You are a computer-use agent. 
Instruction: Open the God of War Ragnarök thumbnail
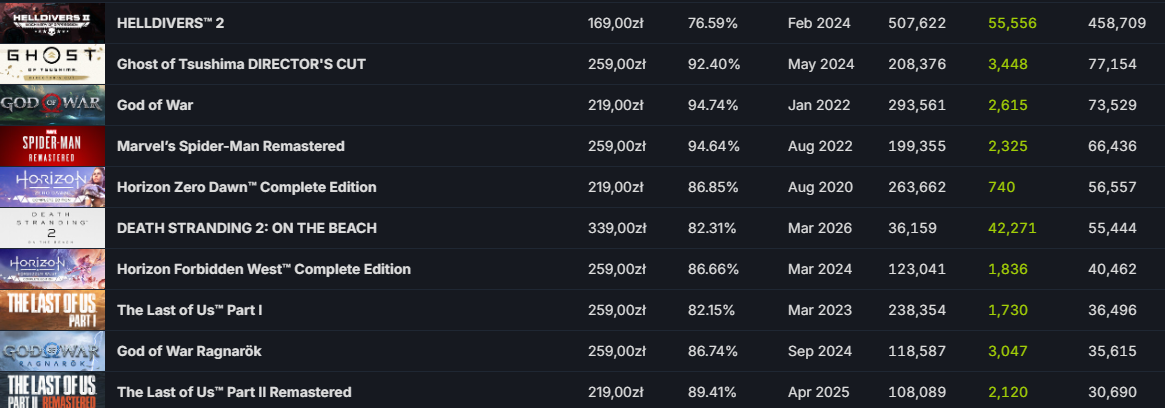pyautogui.click(x=52, y=350)
